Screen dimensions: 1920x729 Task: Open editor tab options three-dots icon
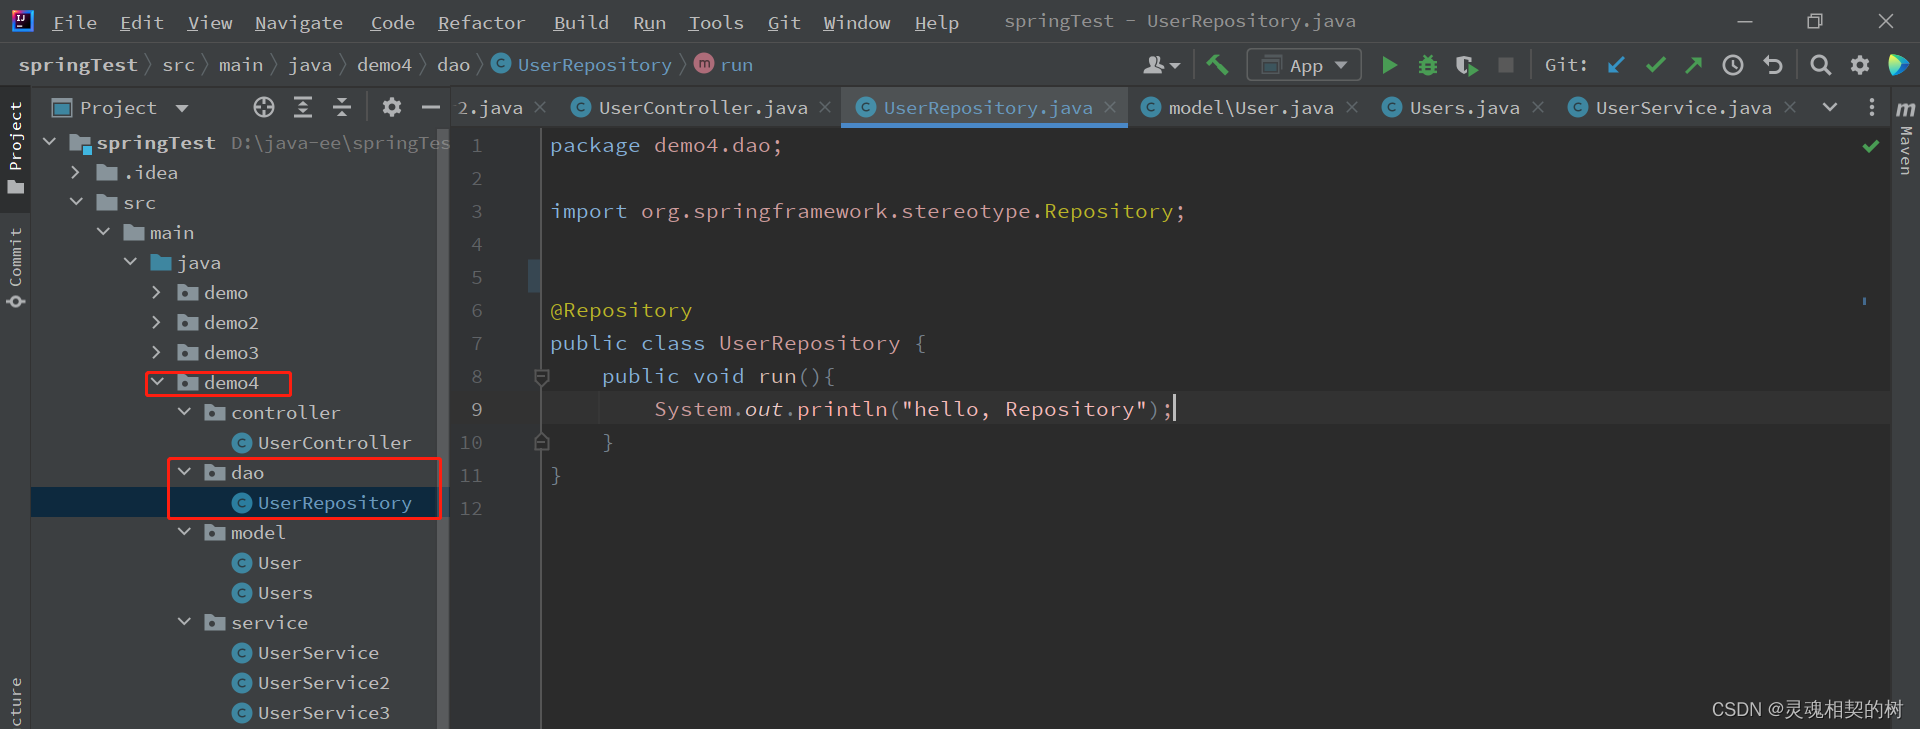point(1872,107)
